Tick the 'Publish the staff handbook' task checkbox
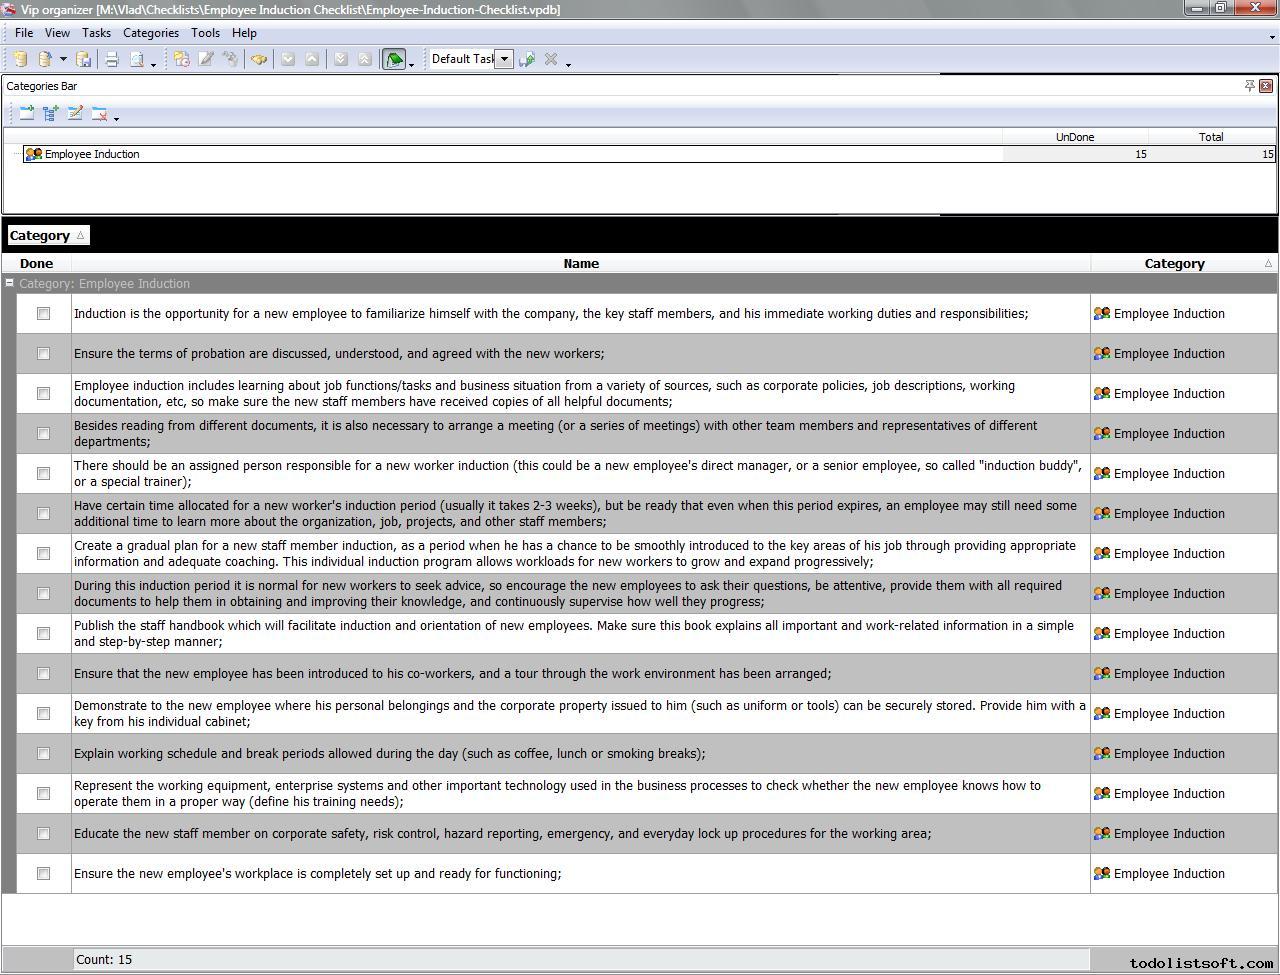 pos(43,634)
